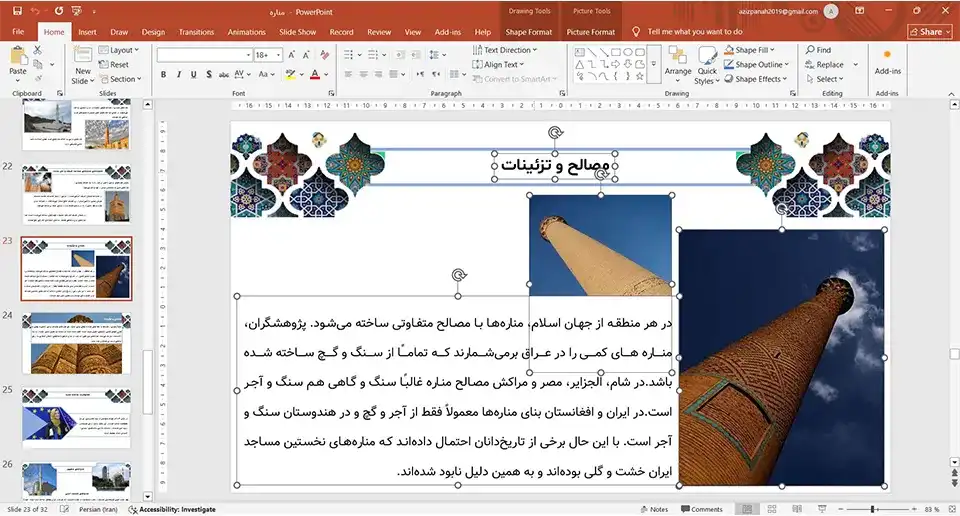The width and height of the screenshot is (960, 516).
Task: Toggle right-to-left text direction
Action: [x=436, y=74]
